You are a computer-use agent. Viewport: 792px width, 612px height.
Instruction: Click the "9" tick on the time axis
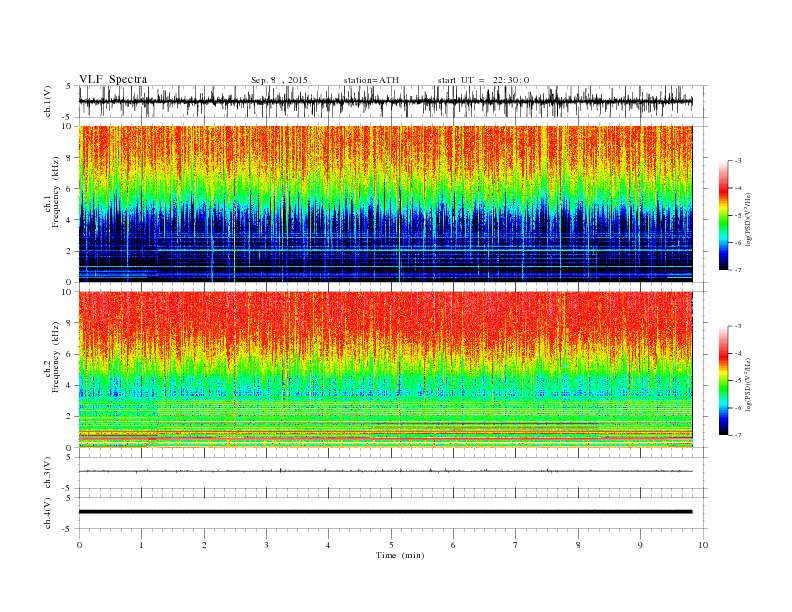[x=640, y=545]
